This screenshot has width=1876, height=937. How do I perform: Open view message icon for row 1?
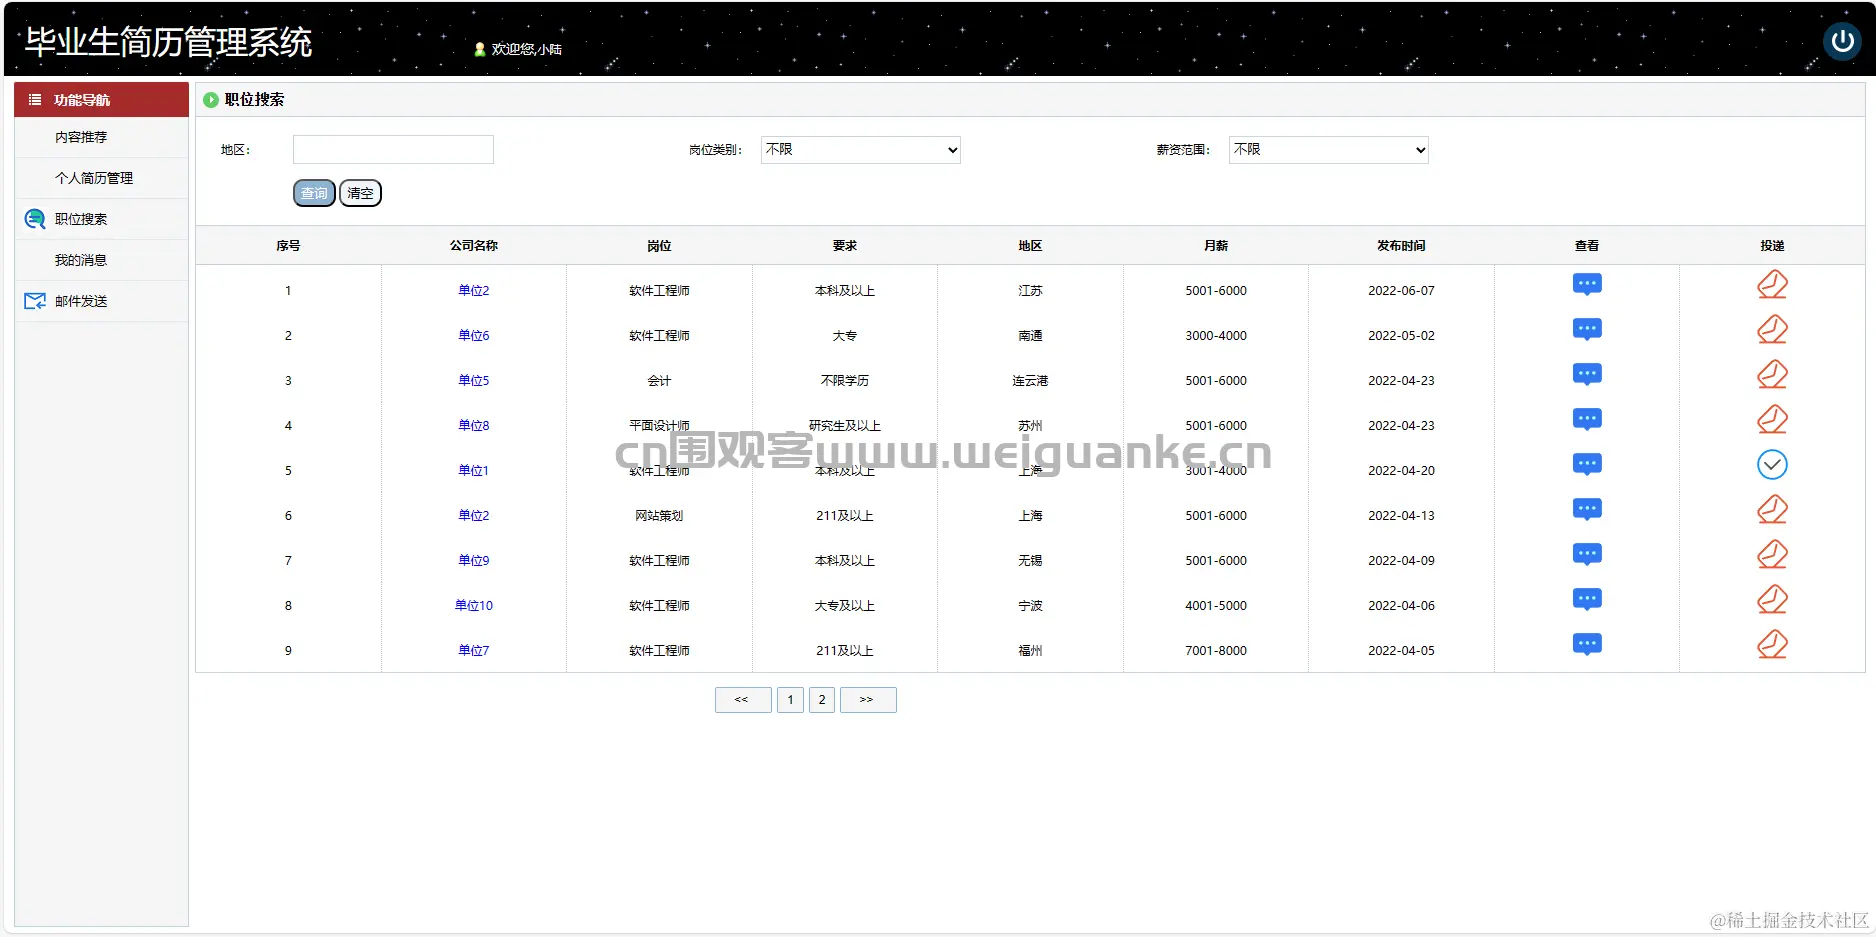(1587, 285)
